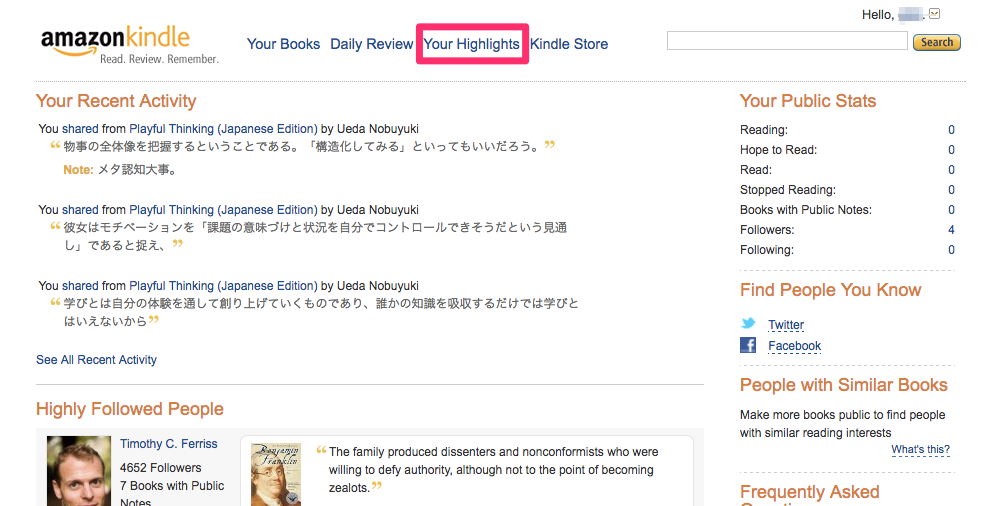Open the Your Books tab
Viewport: 982px width, 506px height.
[x=283, y=44]
